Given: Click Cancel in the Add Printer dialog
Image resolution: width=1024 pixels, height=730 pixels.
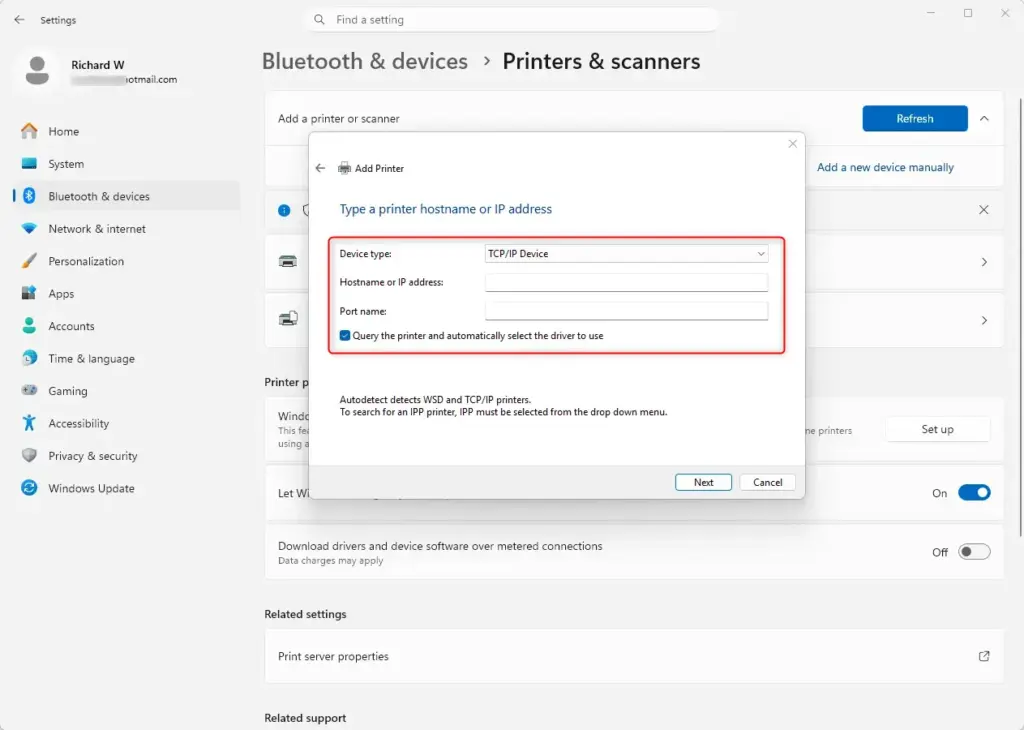Looking at the screenshot, I should tap(767, 482).
